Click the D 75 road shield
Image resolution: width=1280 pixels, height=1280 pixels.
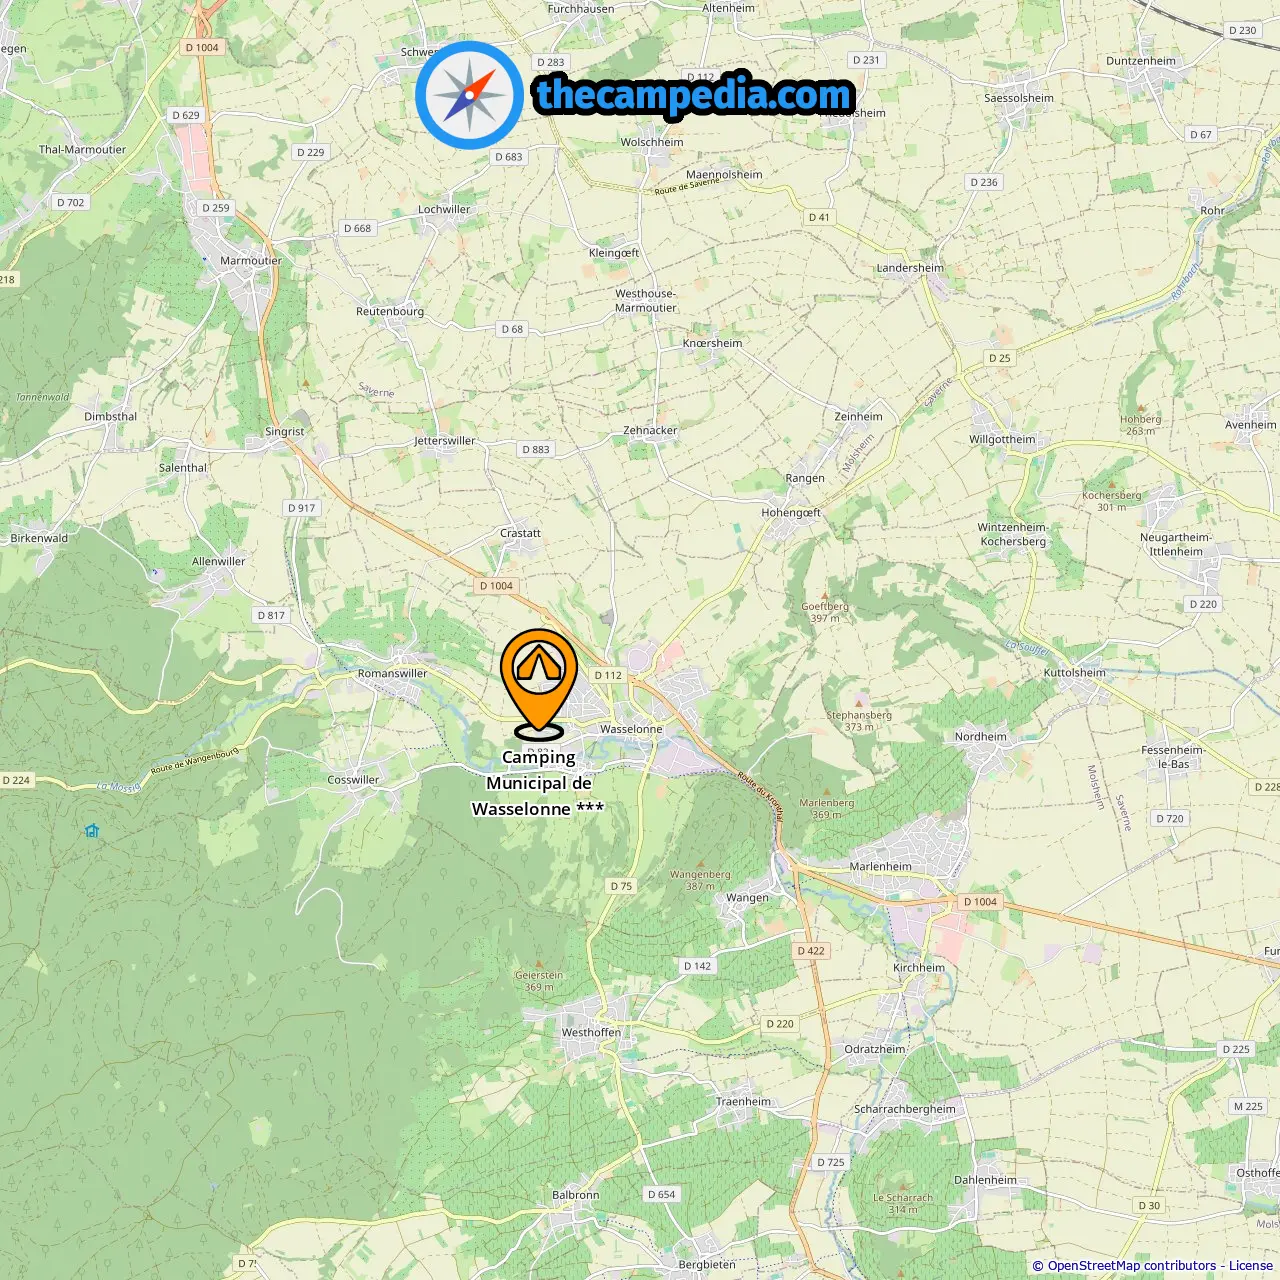click(x=621, y=886)
